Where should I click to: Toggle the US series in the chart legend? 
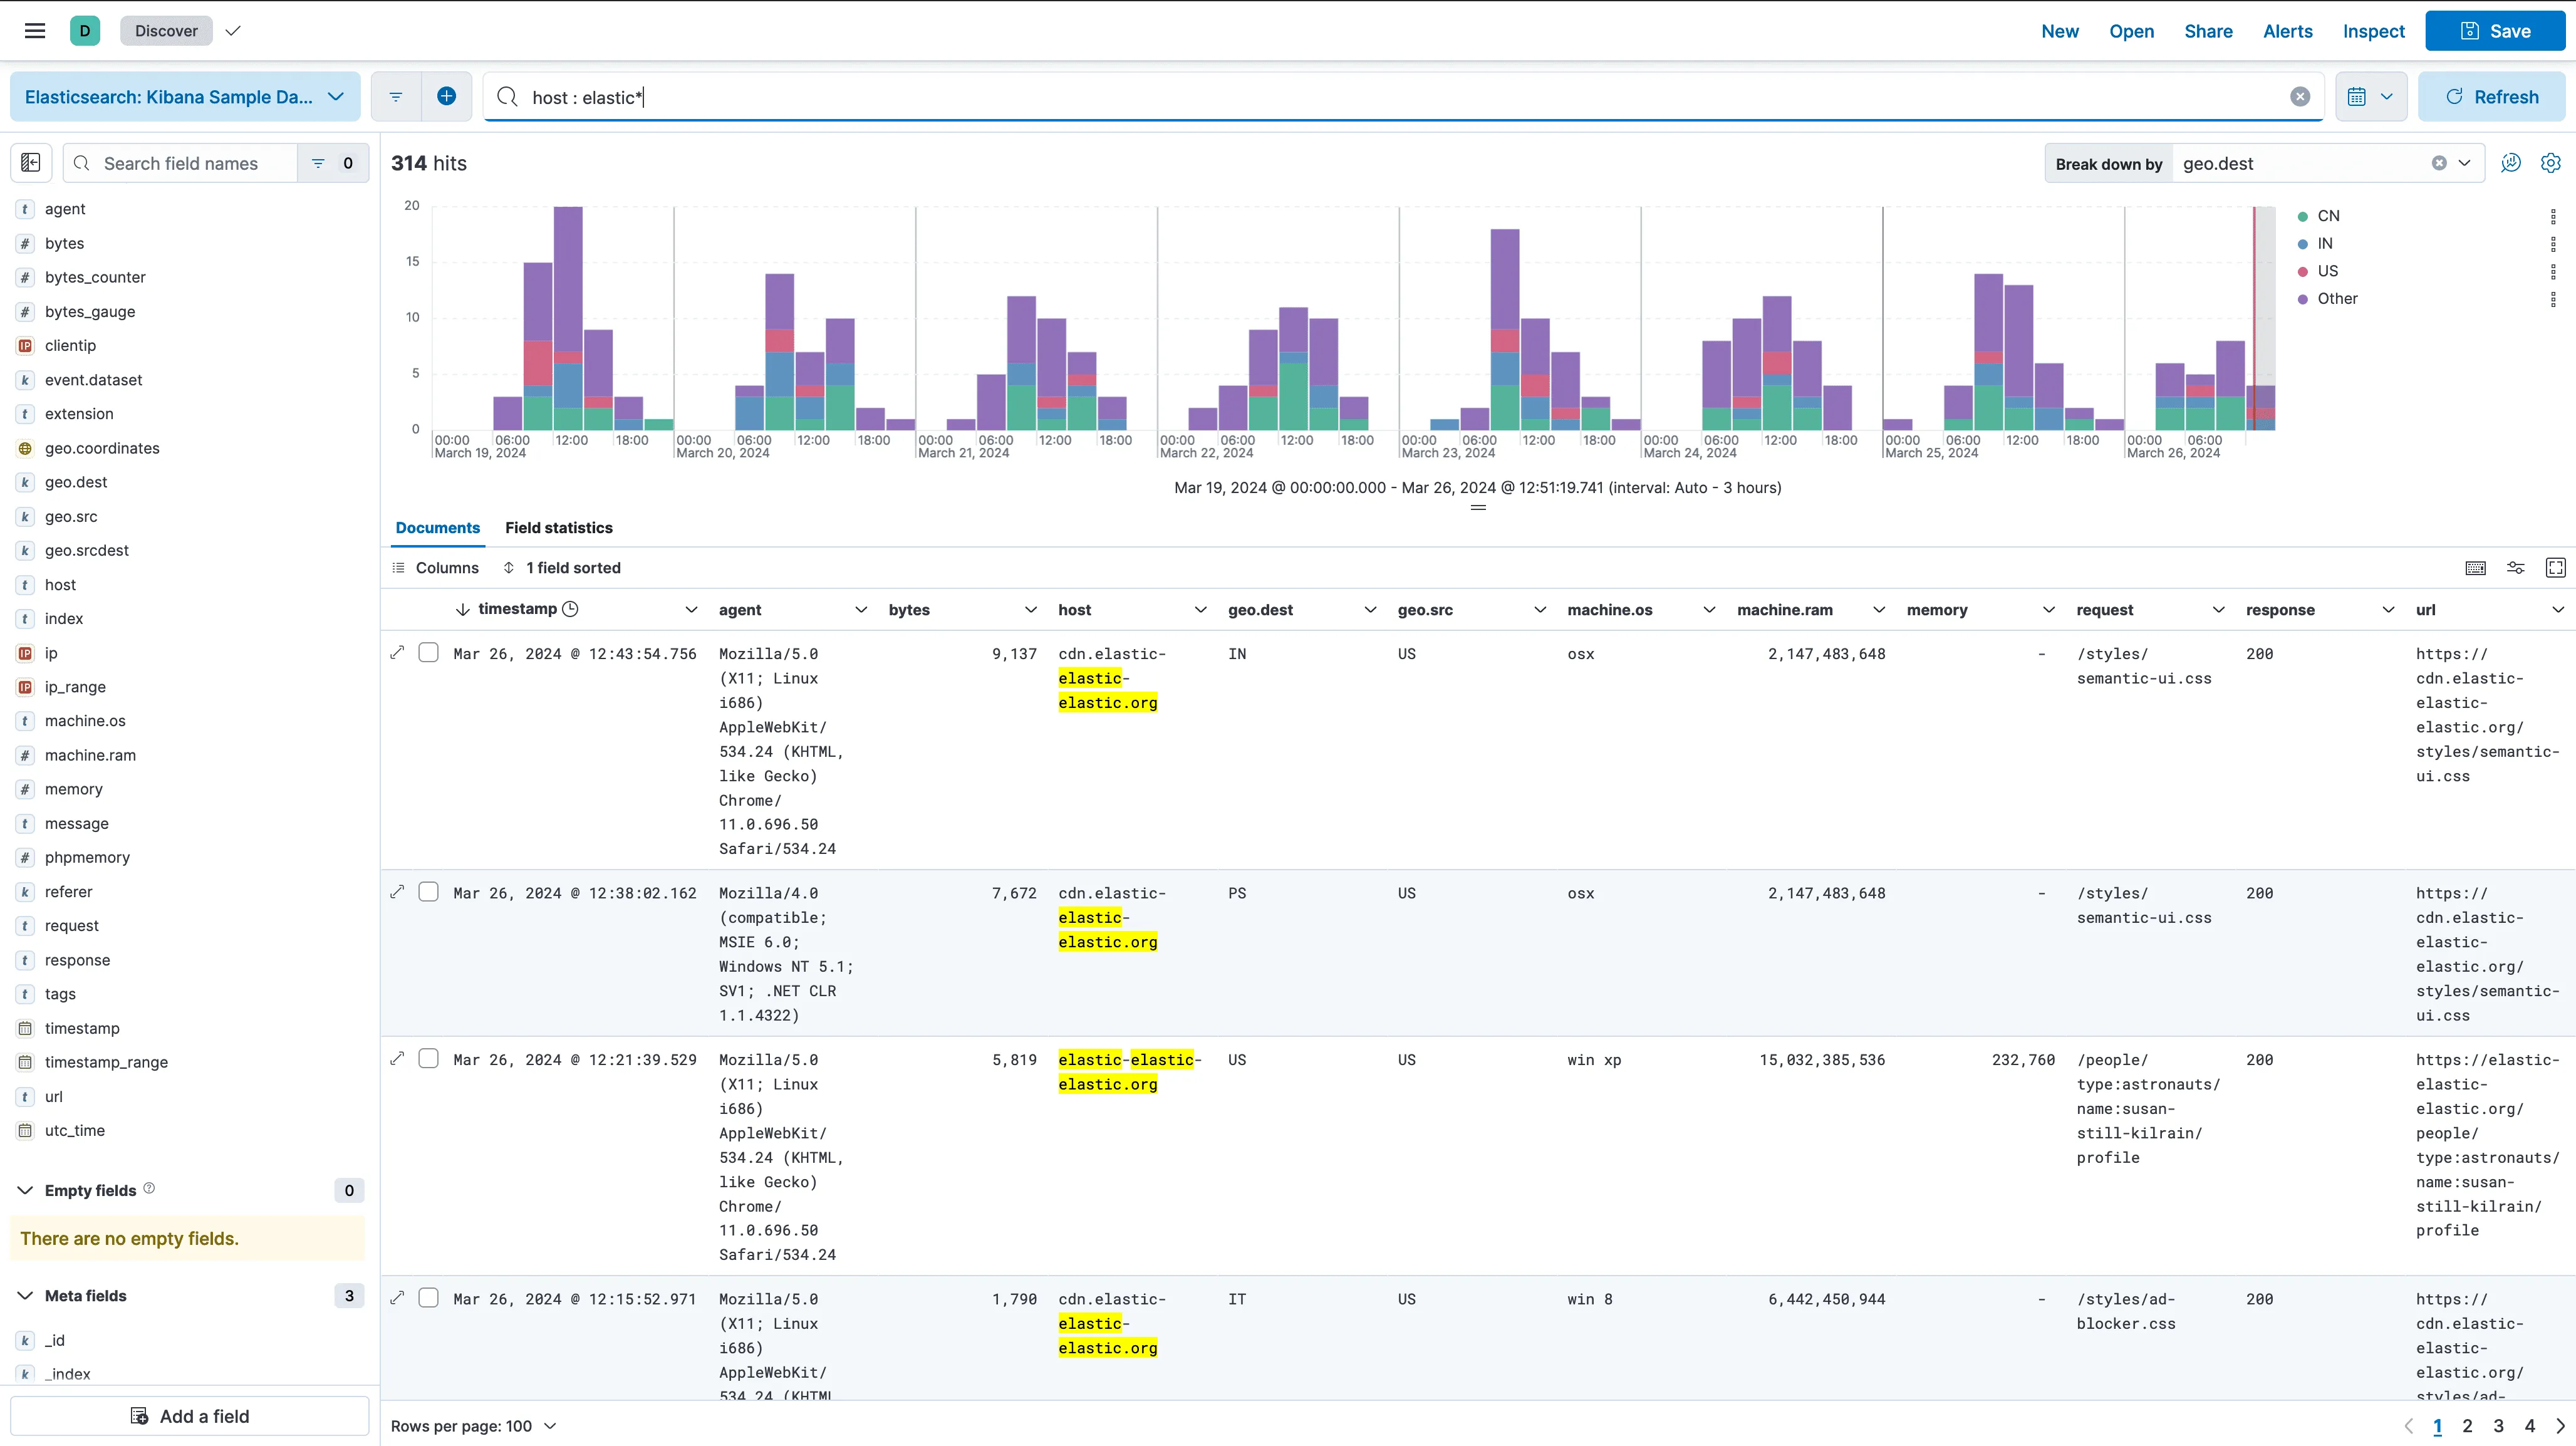pyautogui.click(x=2328, y=271)
